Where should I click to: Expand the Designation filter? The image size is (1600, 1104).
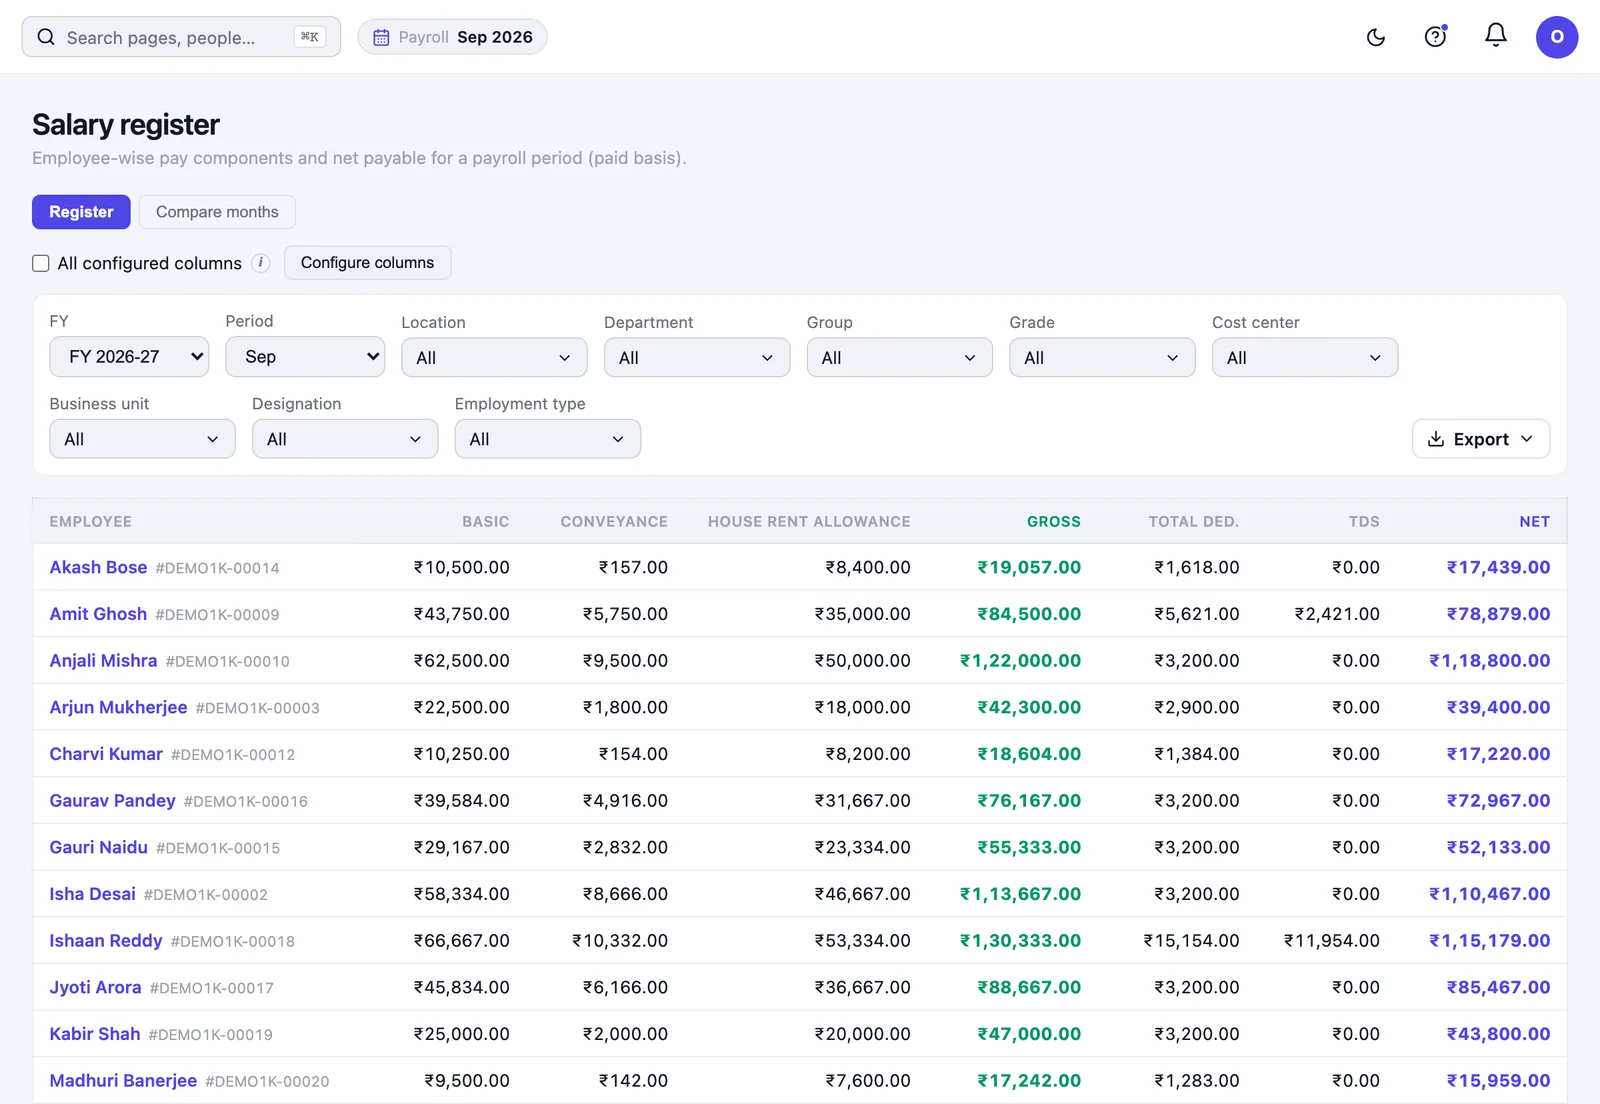pos(345,439)
